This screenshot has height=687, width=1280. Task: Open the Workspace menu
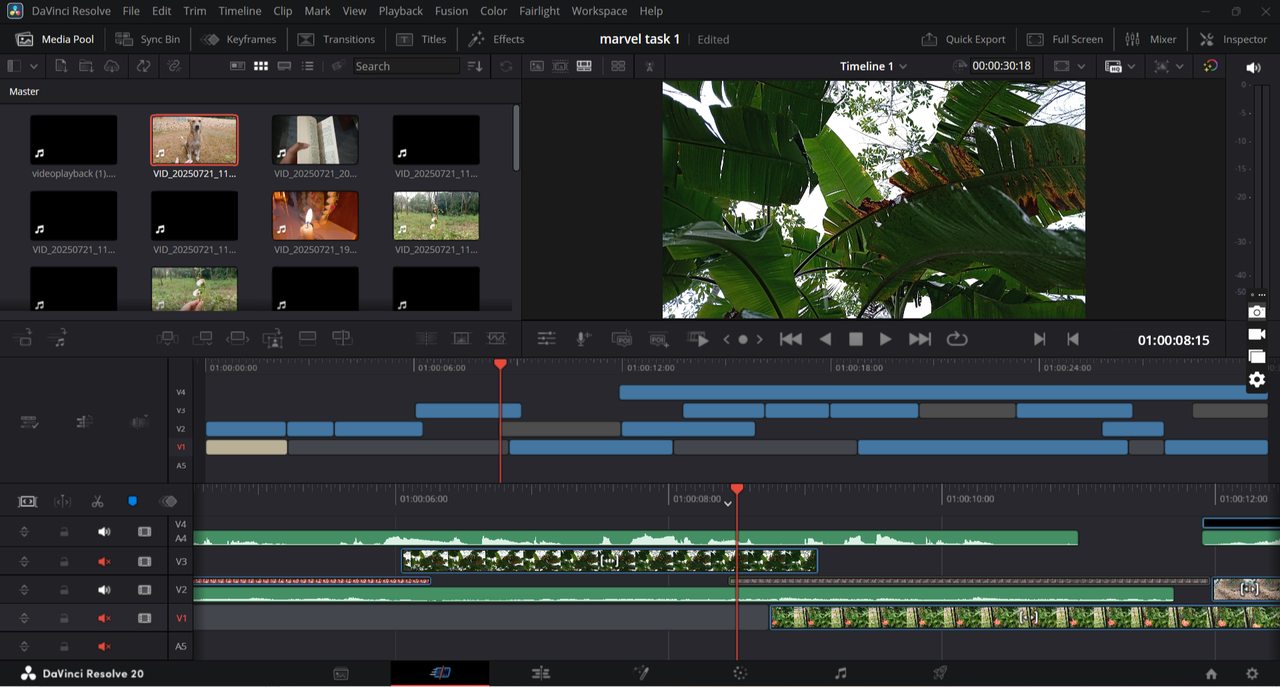pyautogui.click(x=599, y=11)
